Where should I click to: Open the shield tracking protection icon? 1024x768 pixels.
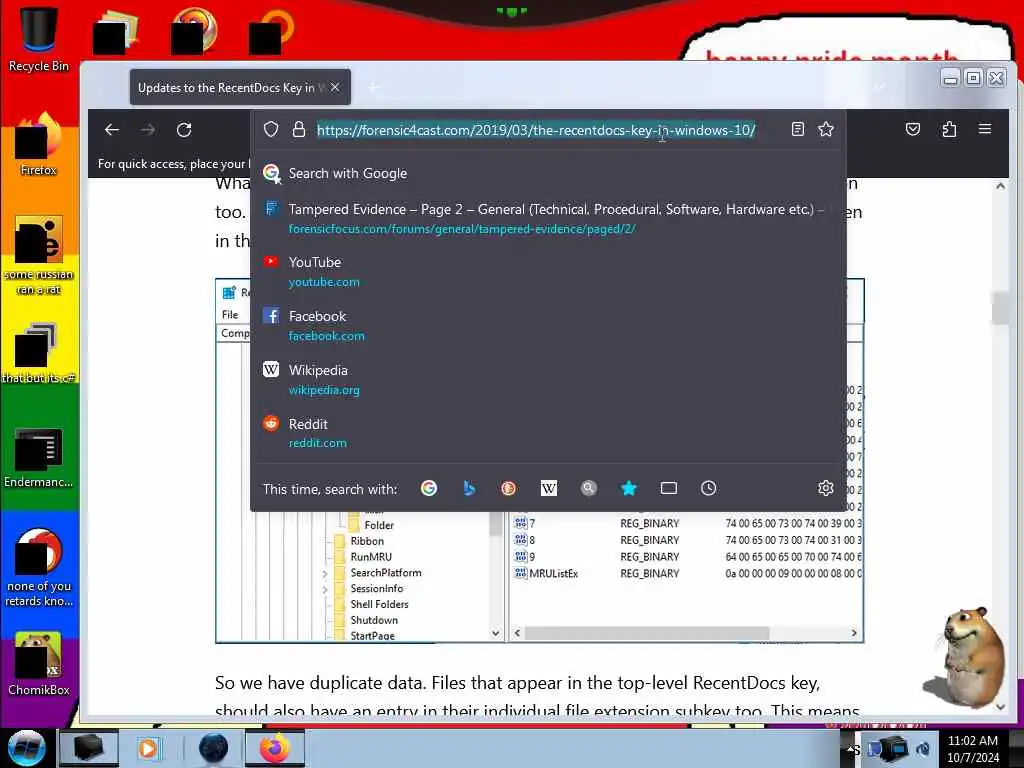pos(271,129)
